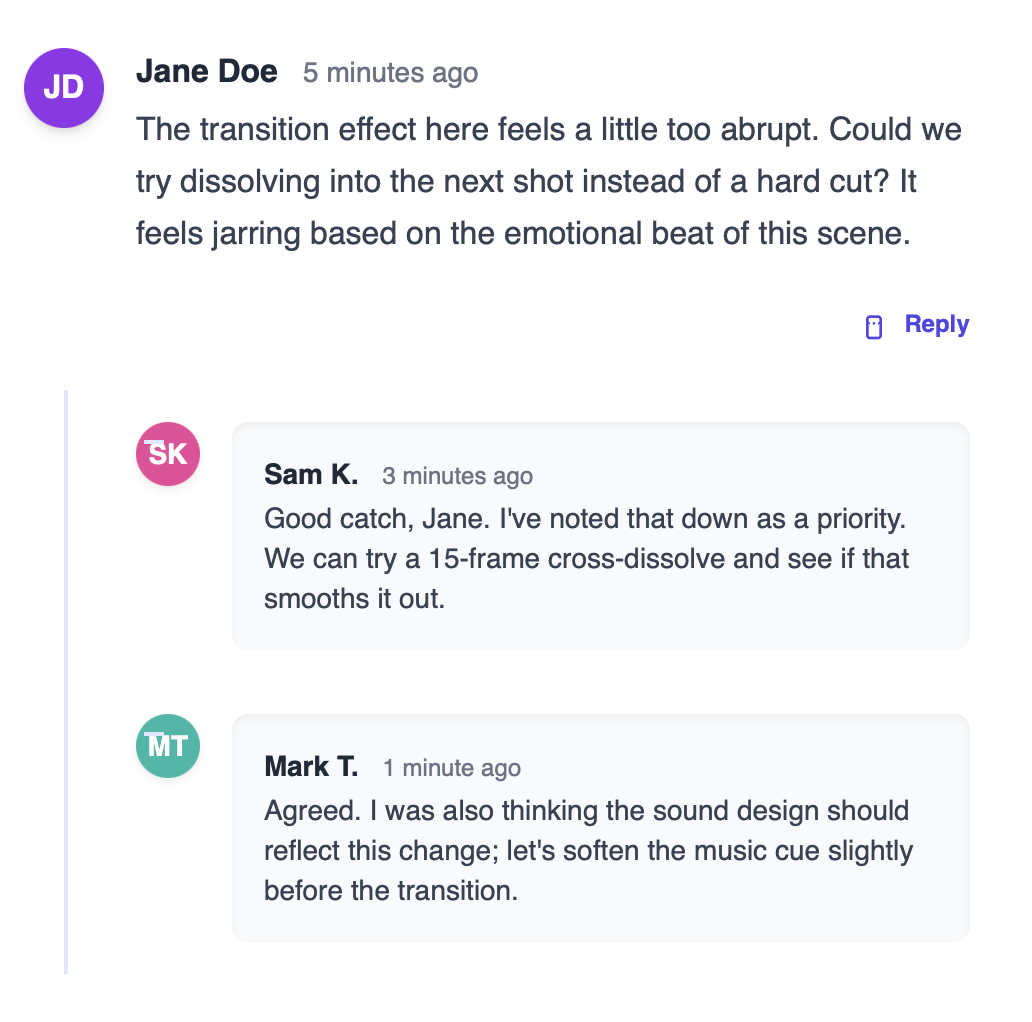Click the Sam K. author name

[311, 474]
